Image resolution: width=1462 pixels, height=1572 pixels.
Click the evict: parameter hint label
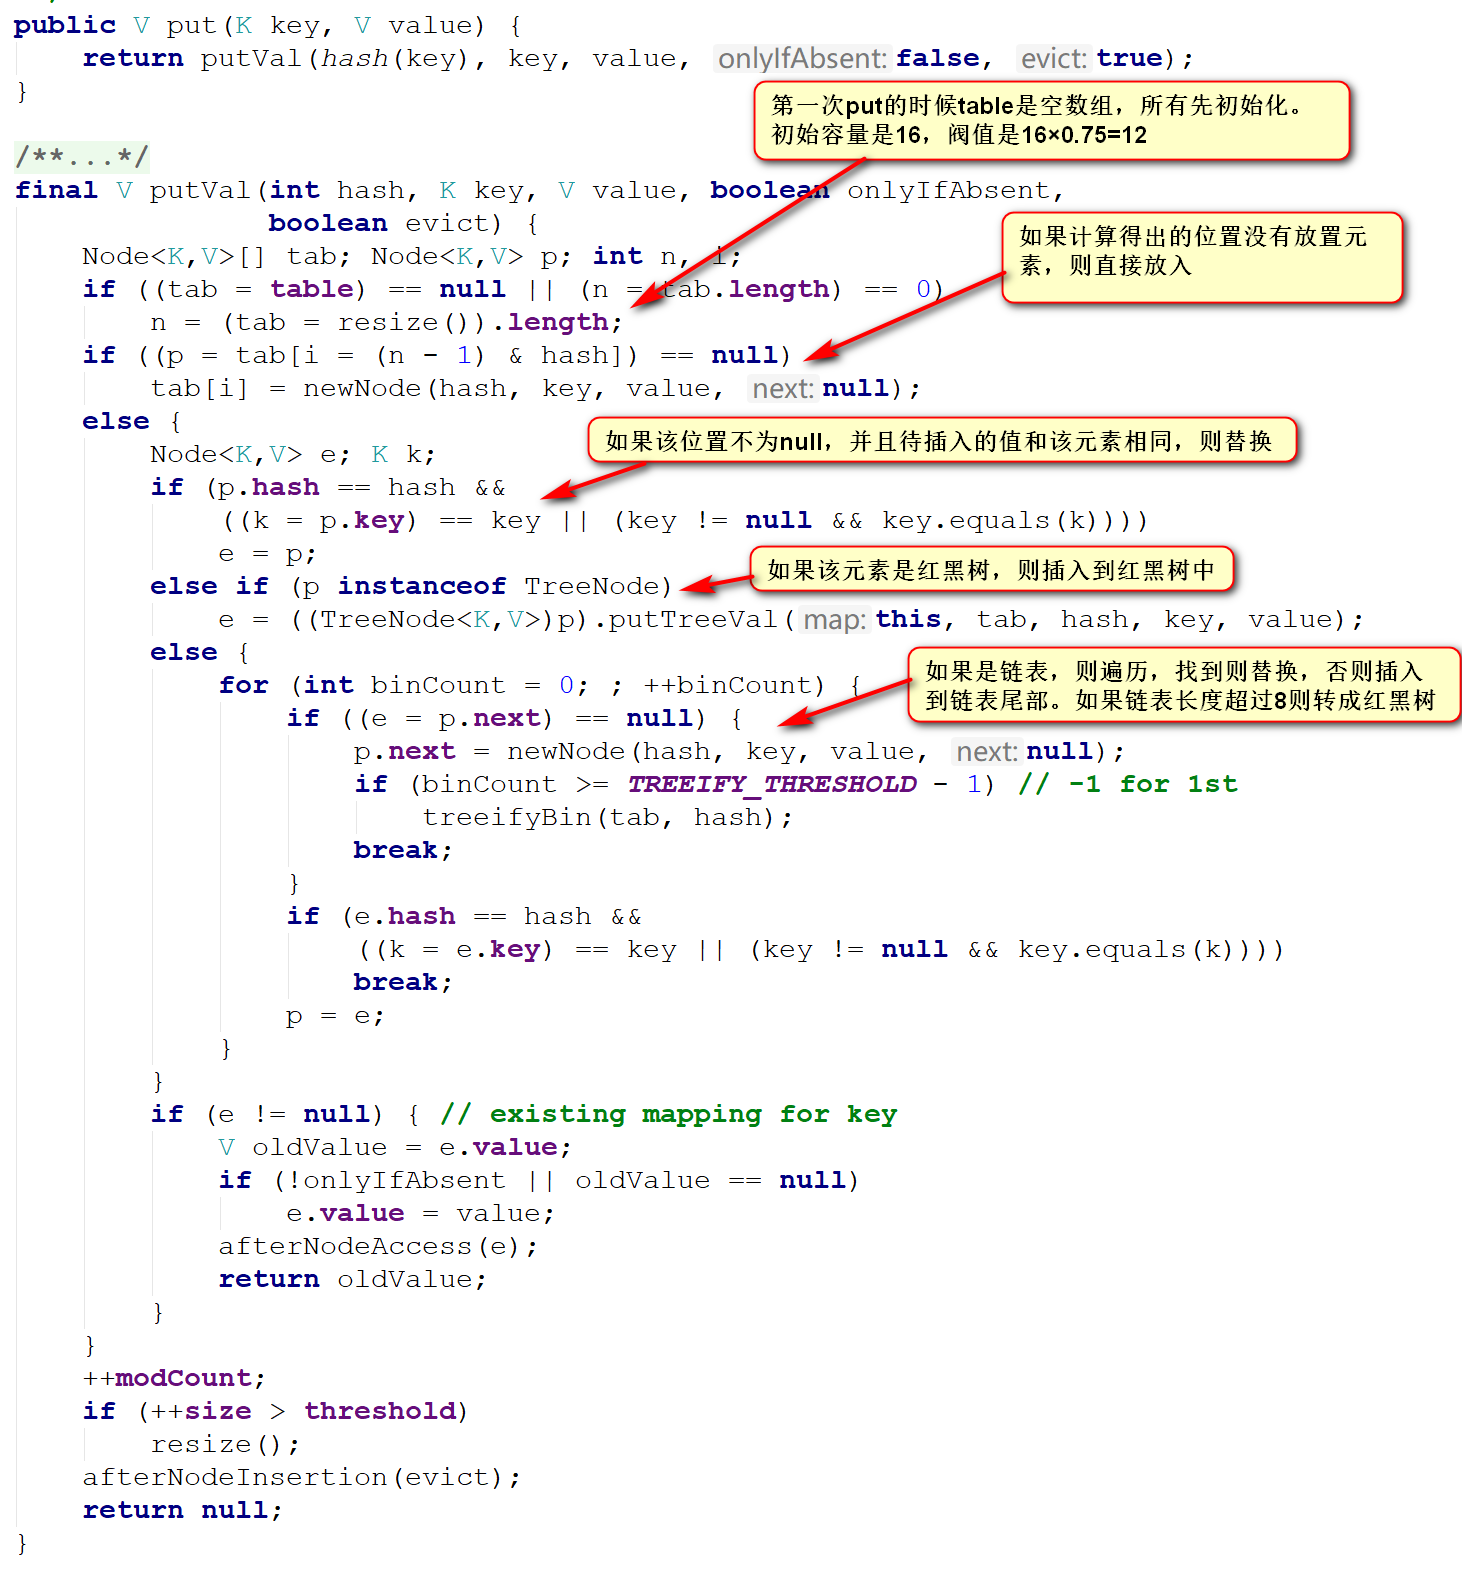pyautogui.click(x=1053, y=59)
